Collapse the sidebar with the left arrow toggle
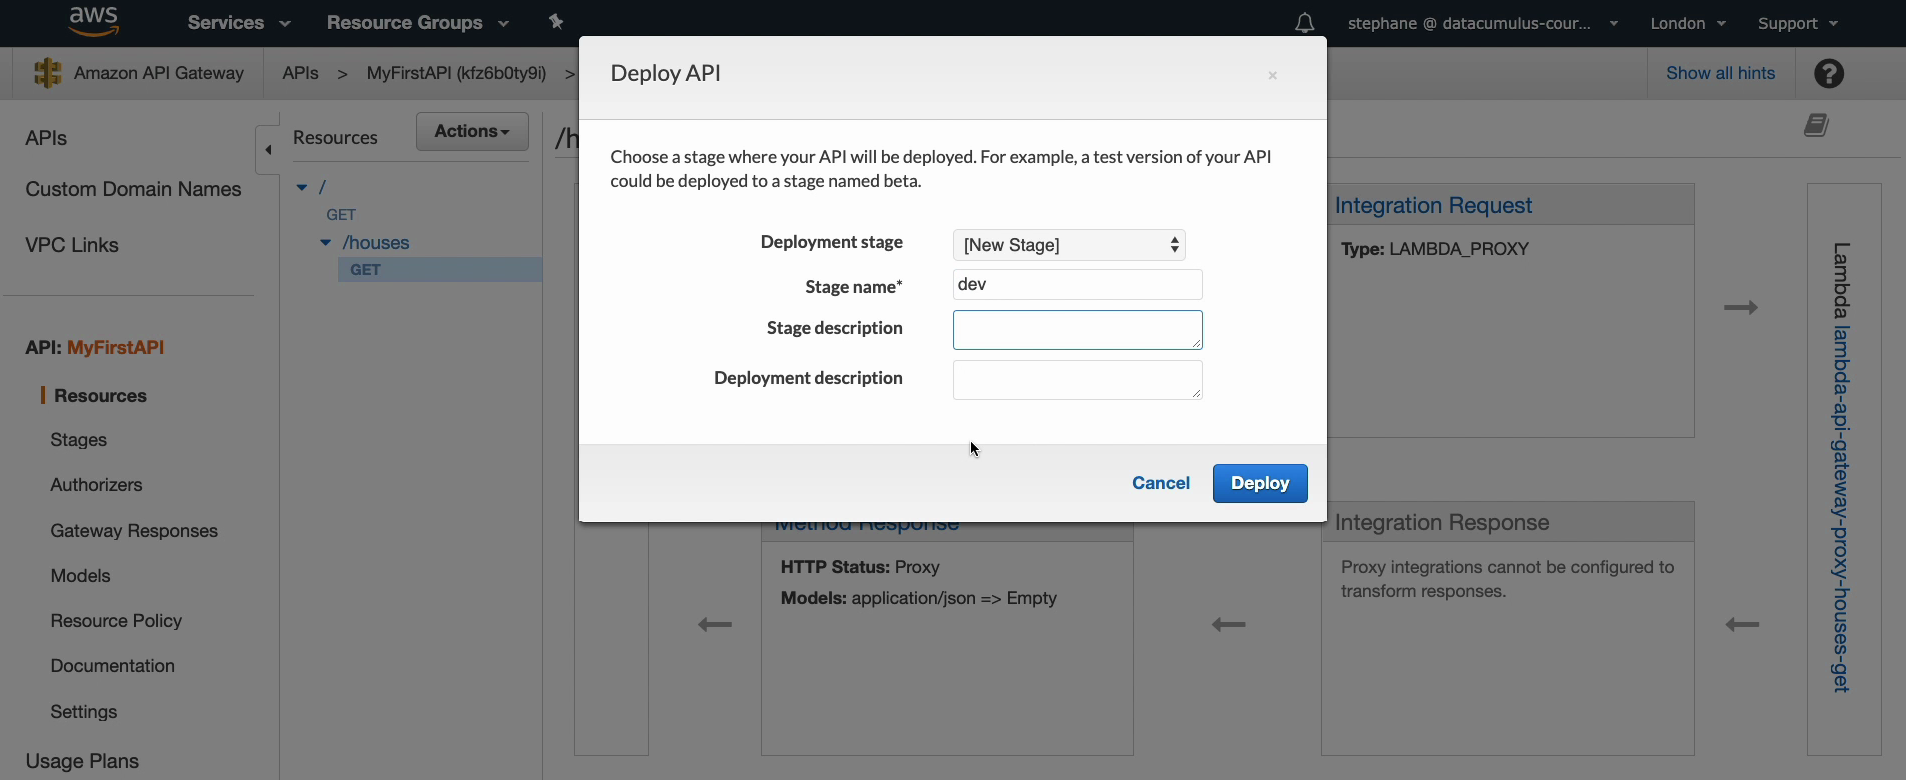This screenshot has height=780, width=1906. tap(267, 150)
